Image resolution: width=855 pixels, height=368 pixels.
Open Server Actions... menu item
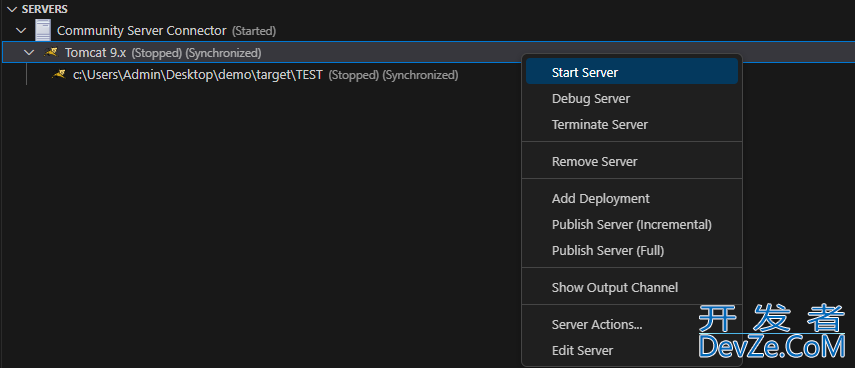click(x=631, y=325)
